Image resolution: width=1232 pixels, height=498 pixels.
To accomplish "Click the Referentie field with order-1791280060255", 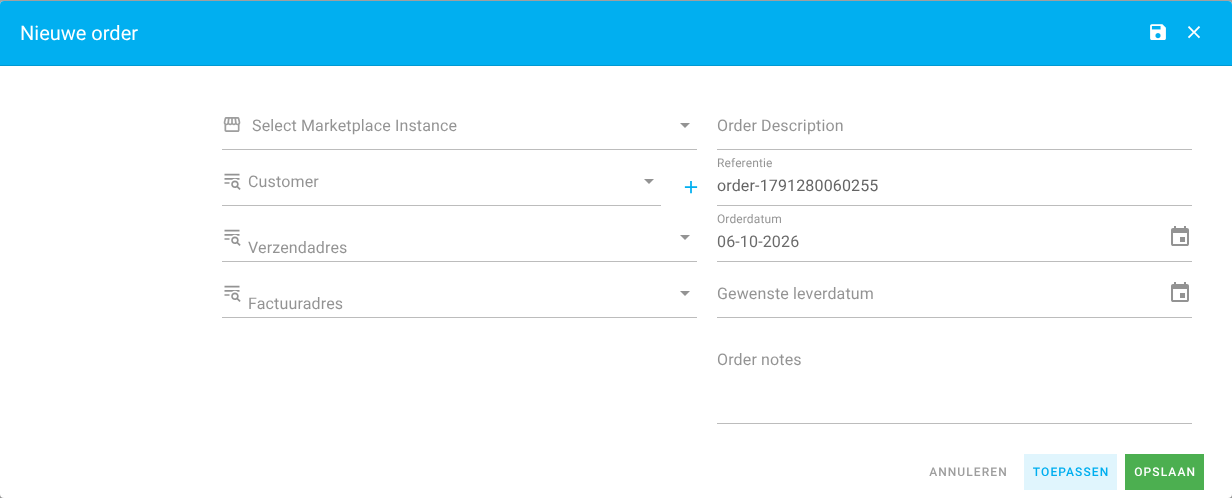I will (x=954, y=182).
